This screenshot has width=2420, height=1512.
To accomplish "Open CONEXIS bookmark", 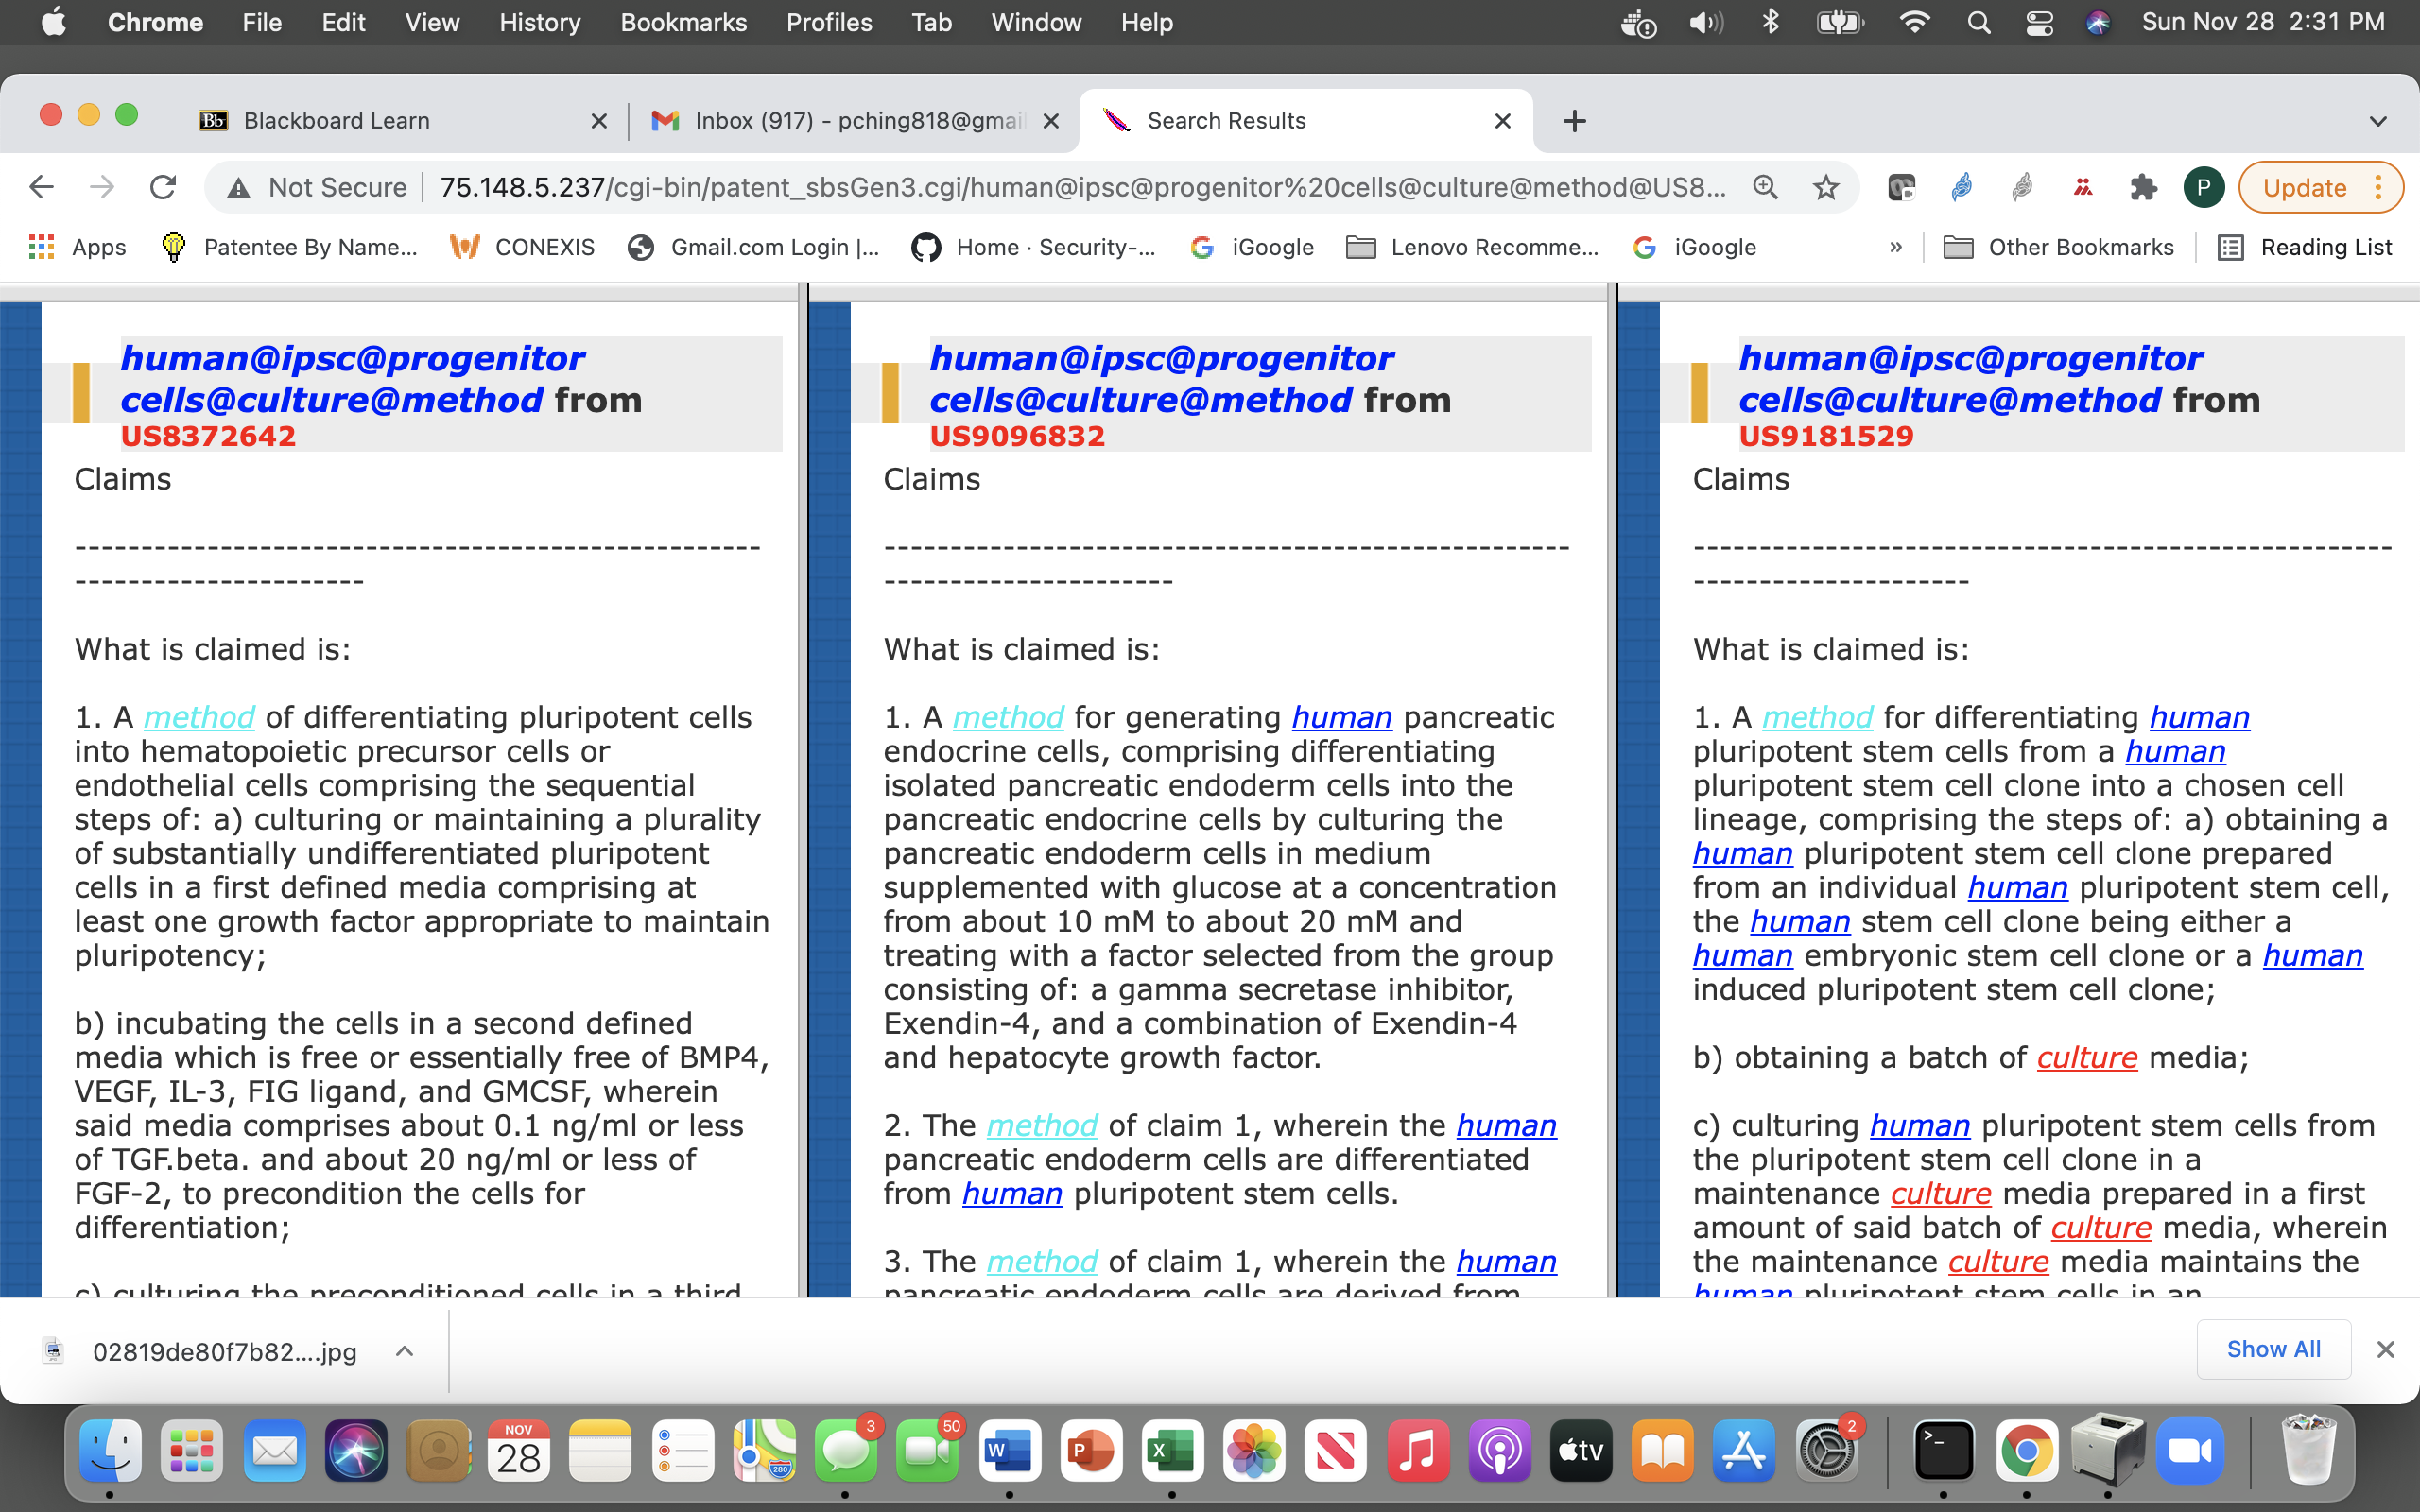I will point(522,247).
